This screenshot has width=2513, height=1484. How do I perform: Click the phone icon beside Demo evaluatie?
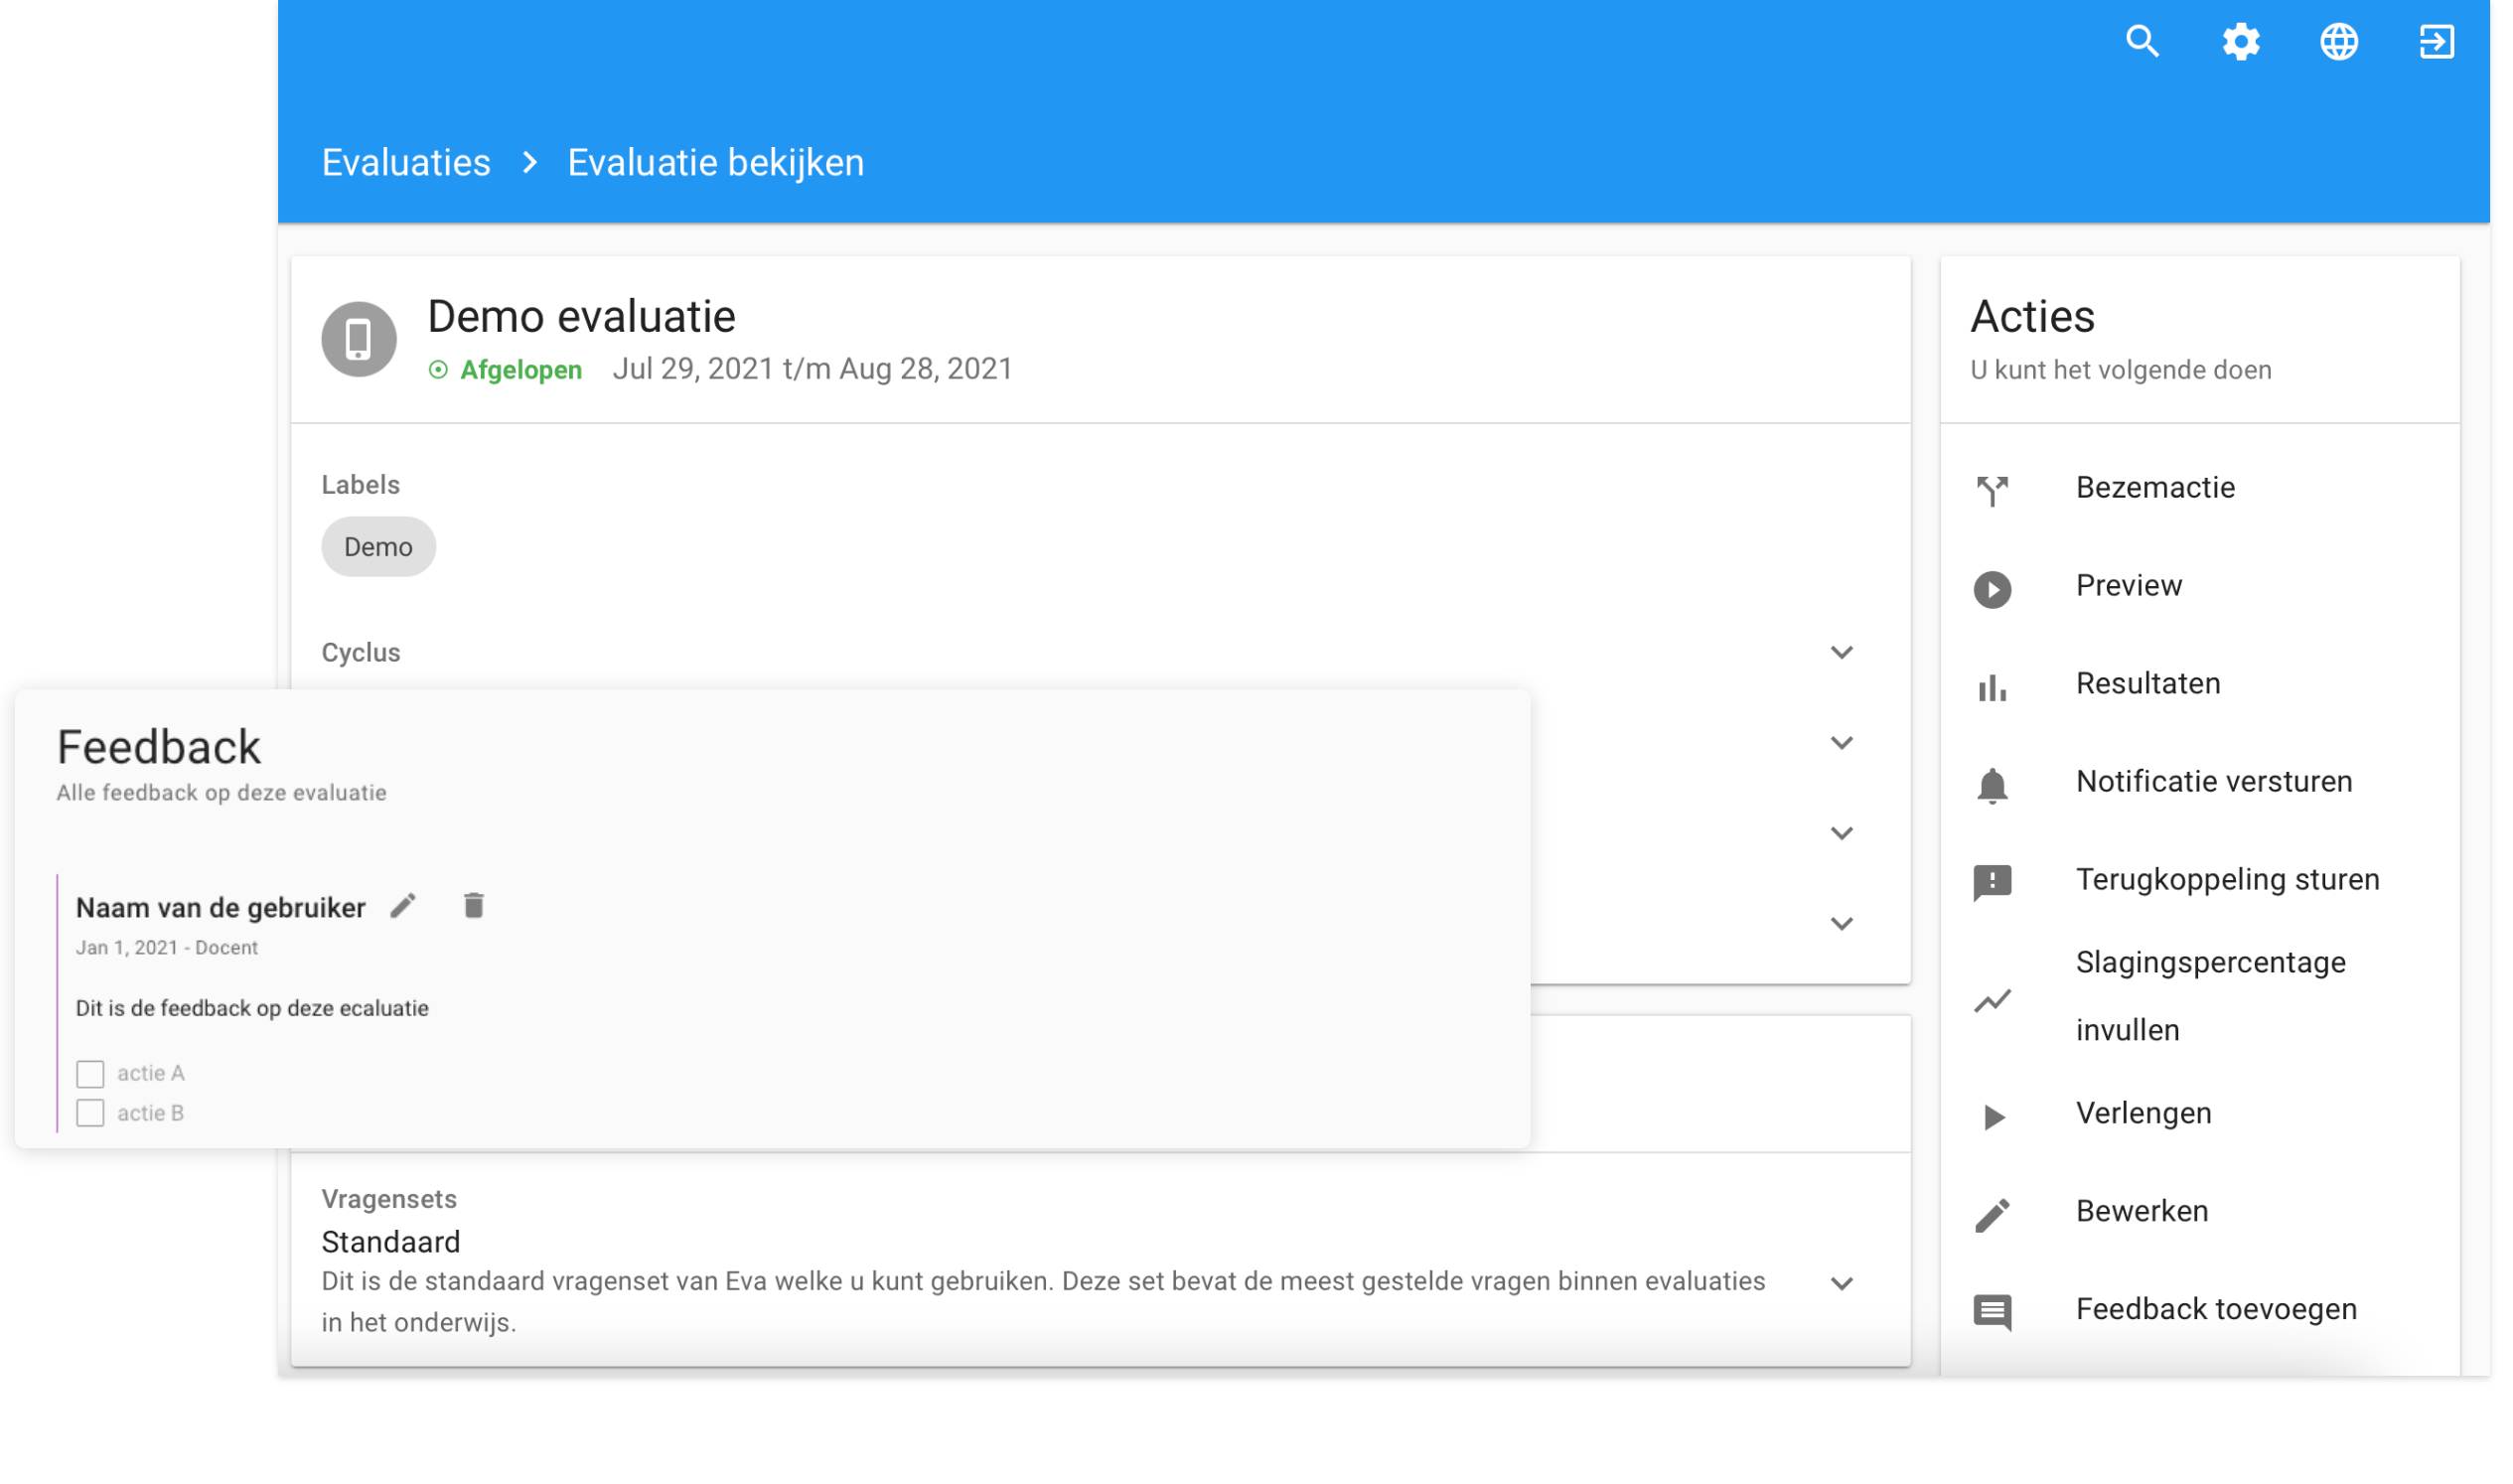[359, 339]
